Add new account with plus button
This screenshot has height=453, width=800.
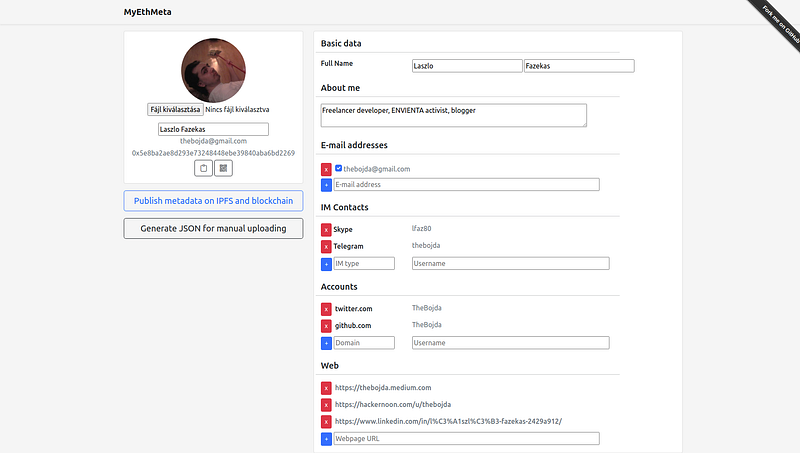326,343
